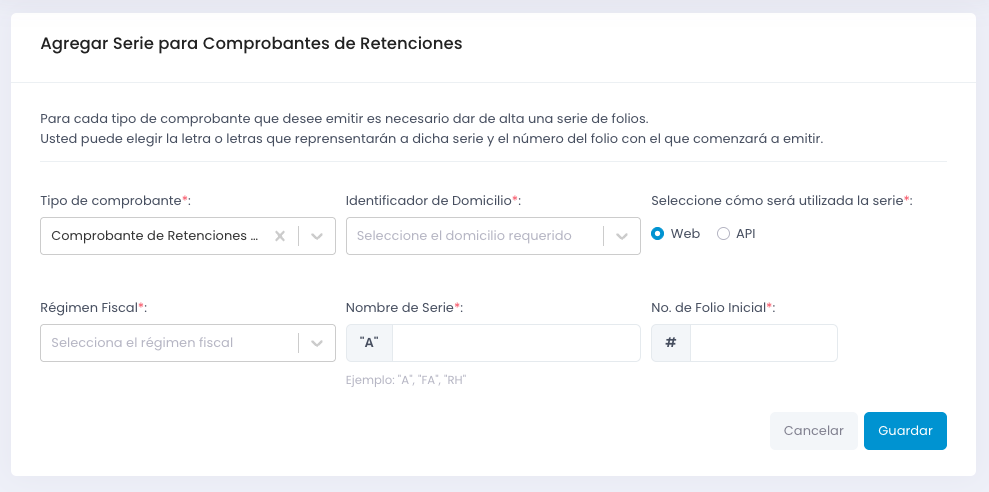Viewport: 989px width, 492px height.
Task: Click the dialog title Agregar Serie
Action: click(x=251, y=44)
